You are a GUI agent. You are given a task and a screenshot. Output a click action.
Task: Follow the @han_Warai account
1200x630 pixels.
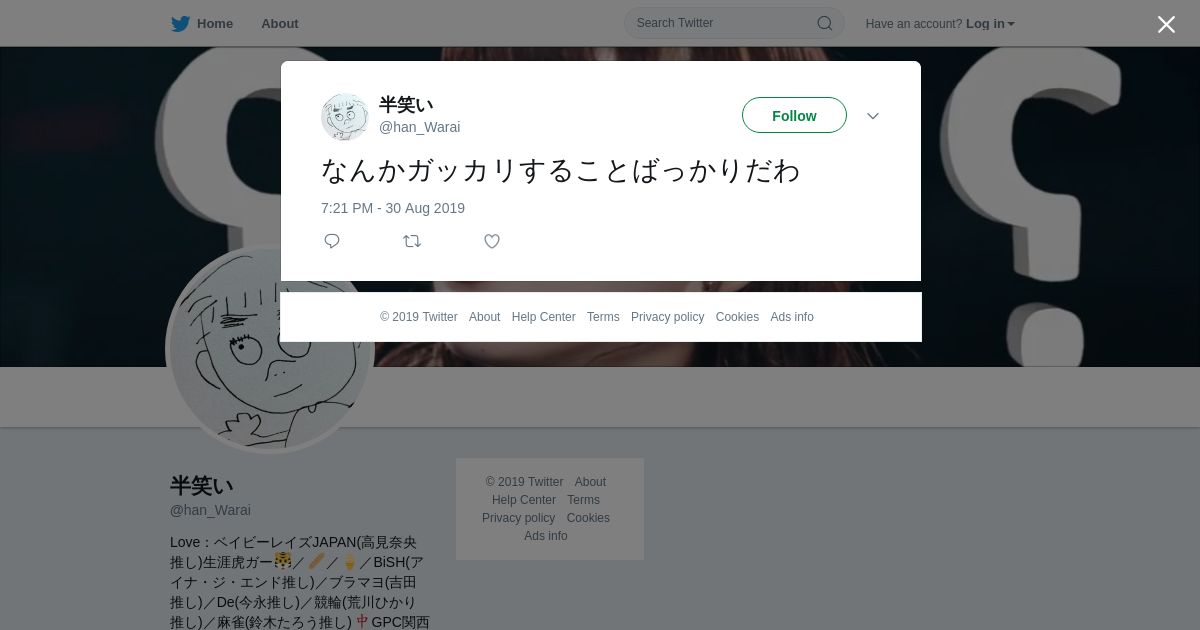point(794,115)
